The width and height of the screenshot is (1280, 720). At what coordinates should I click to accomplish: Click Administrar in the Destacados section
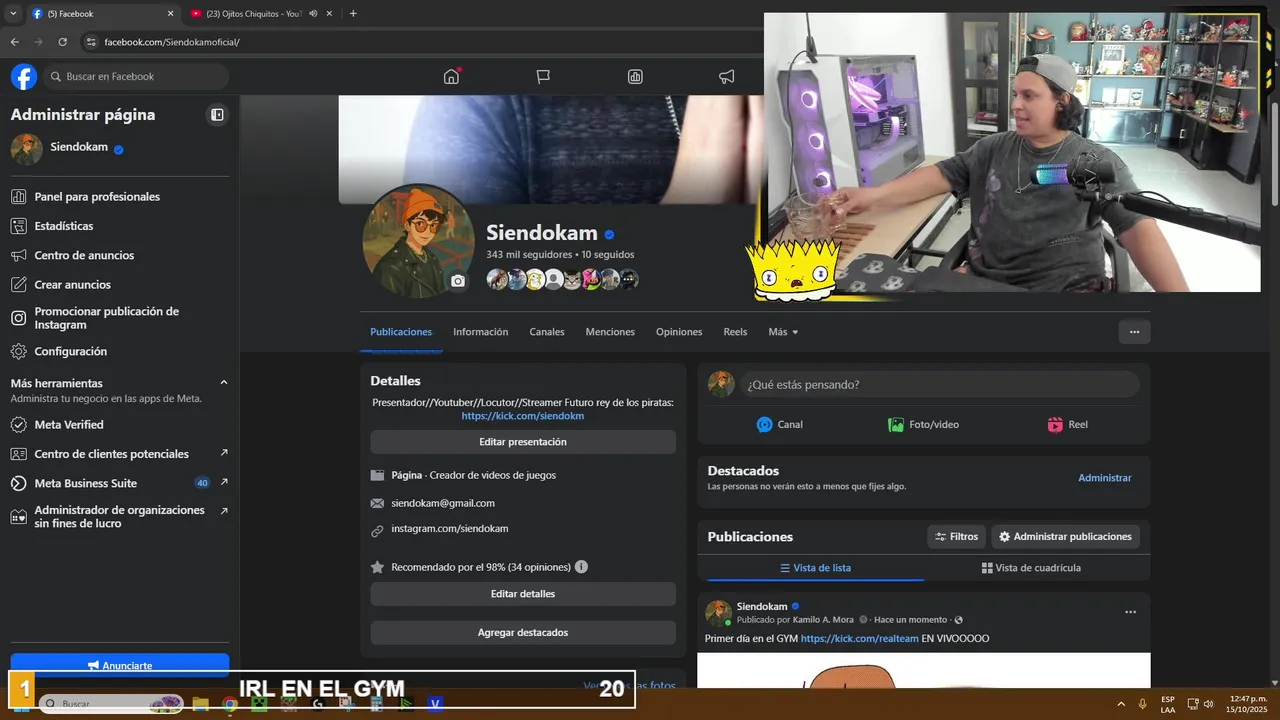click(x=1105, y=478)
